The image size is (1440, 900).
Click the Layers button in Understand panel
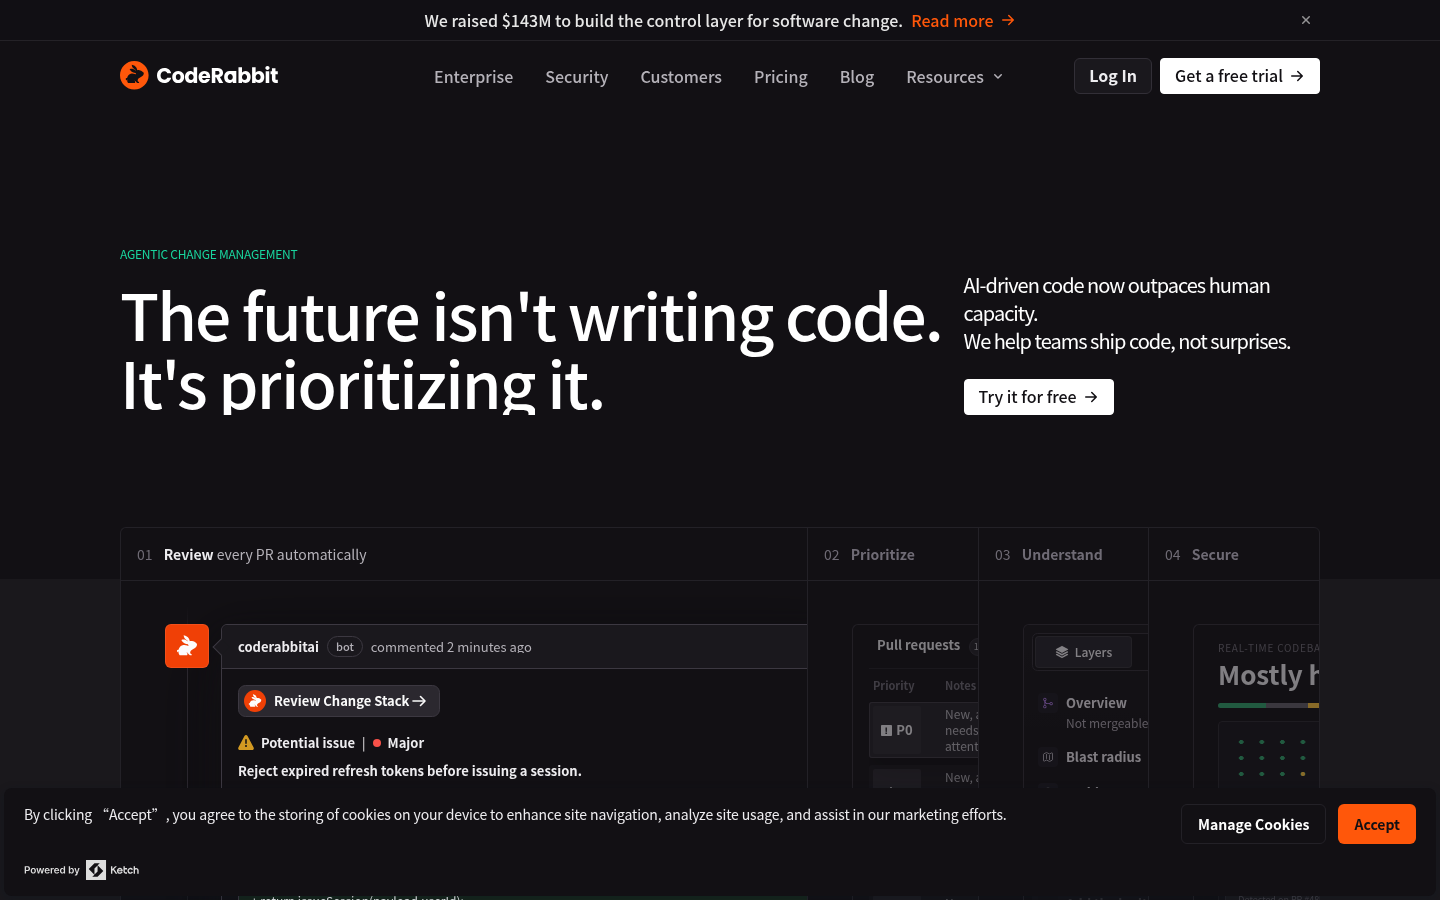[x=1083, y=652]
